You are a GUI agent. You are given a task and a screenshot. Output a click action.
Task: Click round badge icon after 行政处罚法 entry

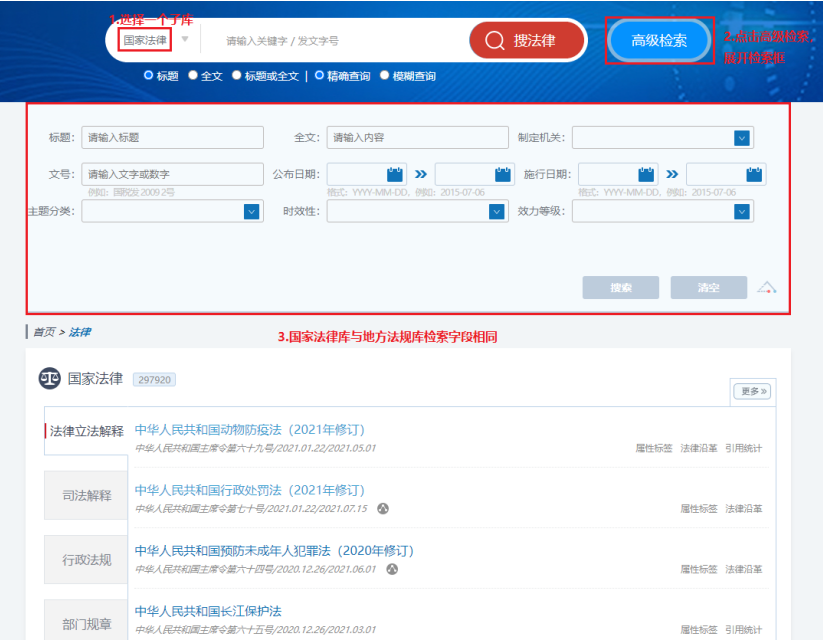pyautogui.click(x=383, y=509)
